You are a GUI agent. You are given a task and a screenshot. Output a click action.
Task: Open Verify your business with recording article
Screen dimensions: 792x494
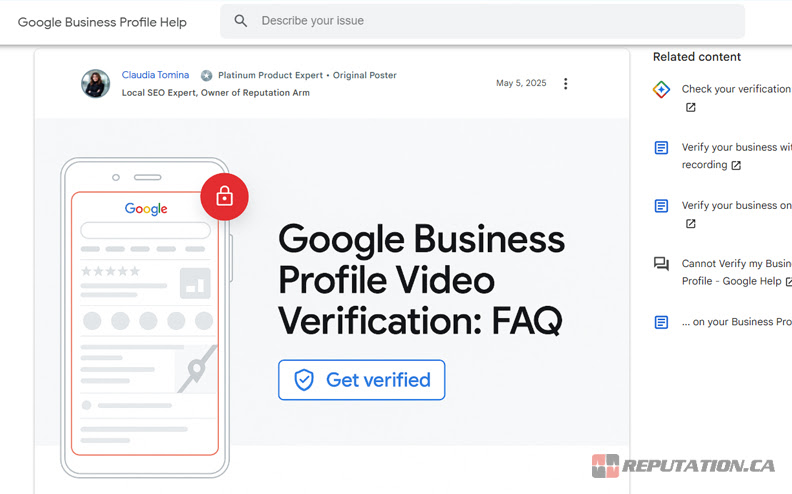(x=735, y=148)
